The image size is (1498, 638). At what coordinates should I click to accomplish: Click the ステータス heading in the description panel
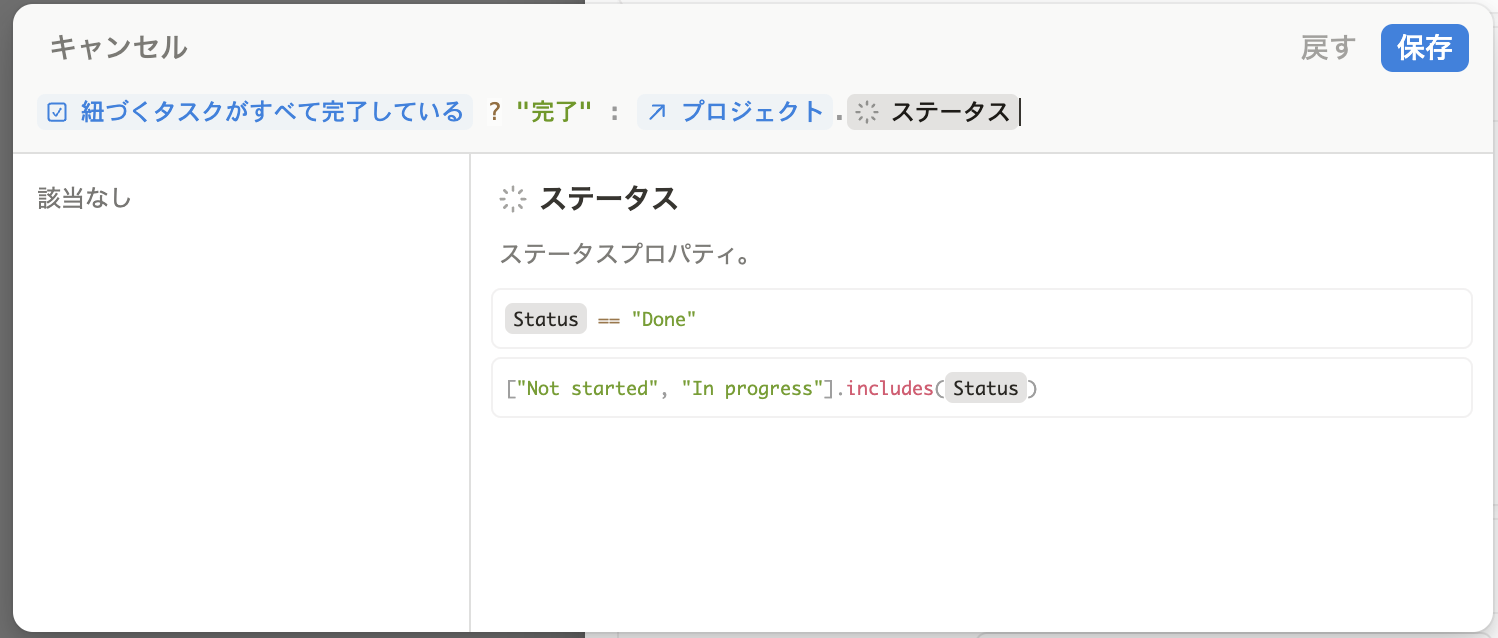click(x=608, y=199)
